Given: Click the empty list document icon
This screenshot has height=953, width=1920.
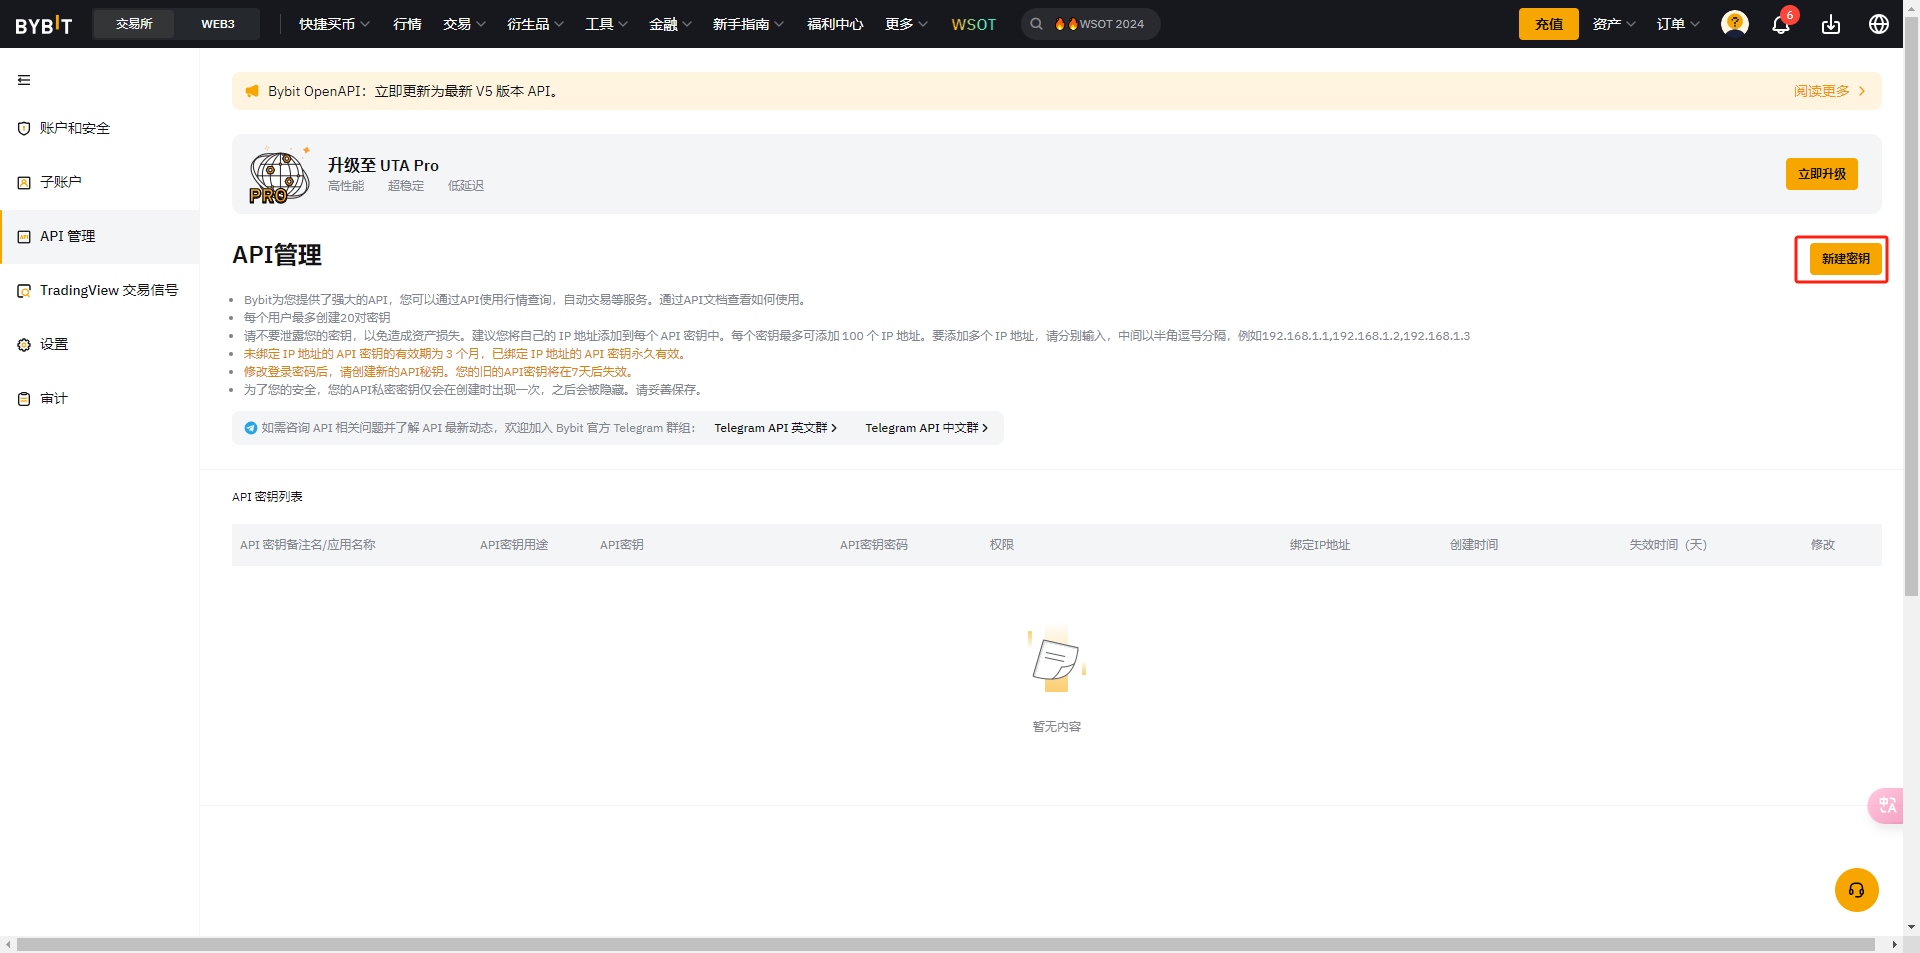Looking at the screenshot, I should [x=1057, y=659].
